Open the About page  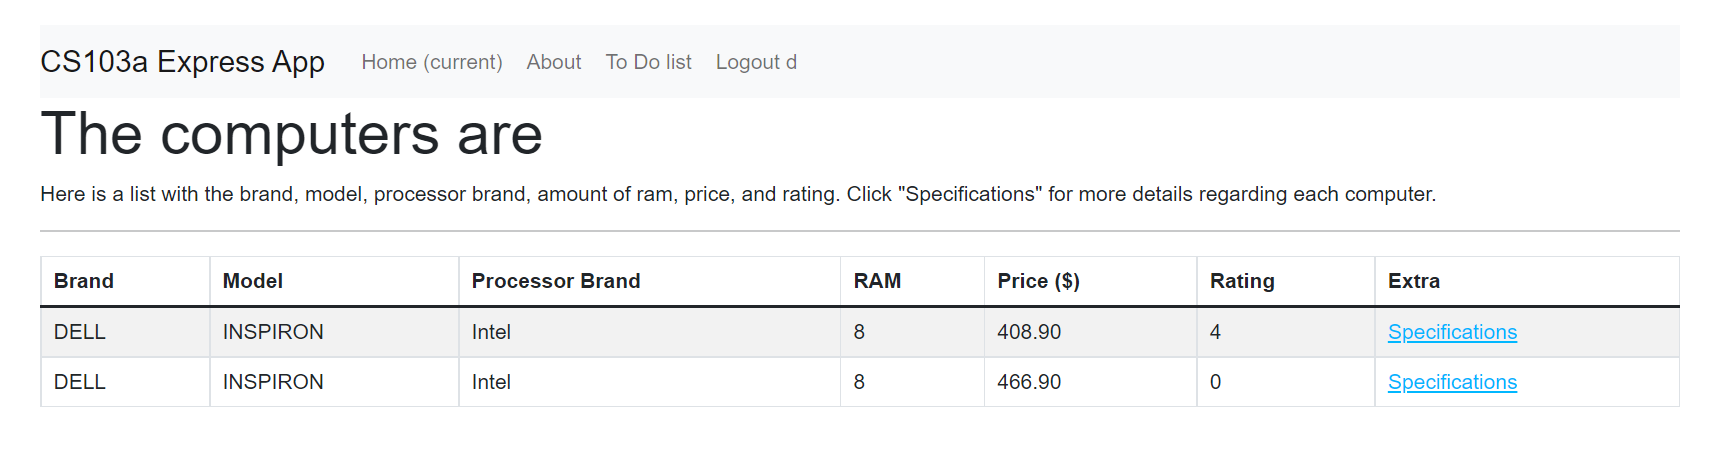[x=553, y=62]
